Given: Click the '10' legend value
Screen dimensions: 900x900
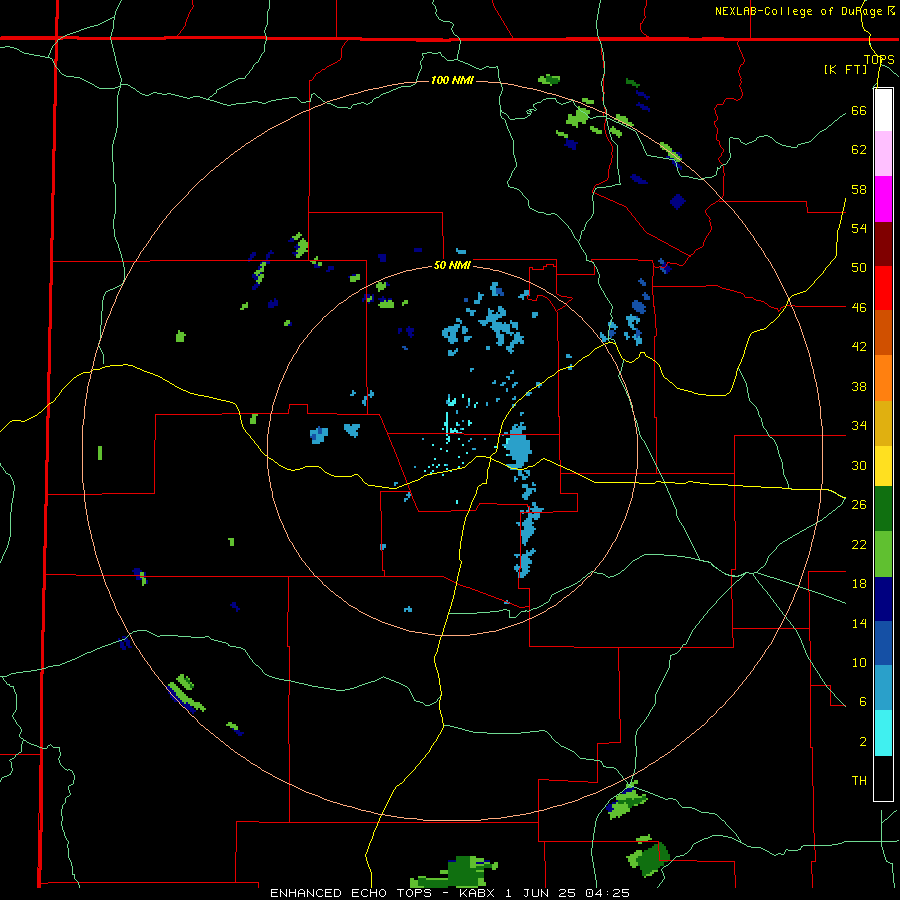Looking at the screenshot, I should click(x=859, y=662).
